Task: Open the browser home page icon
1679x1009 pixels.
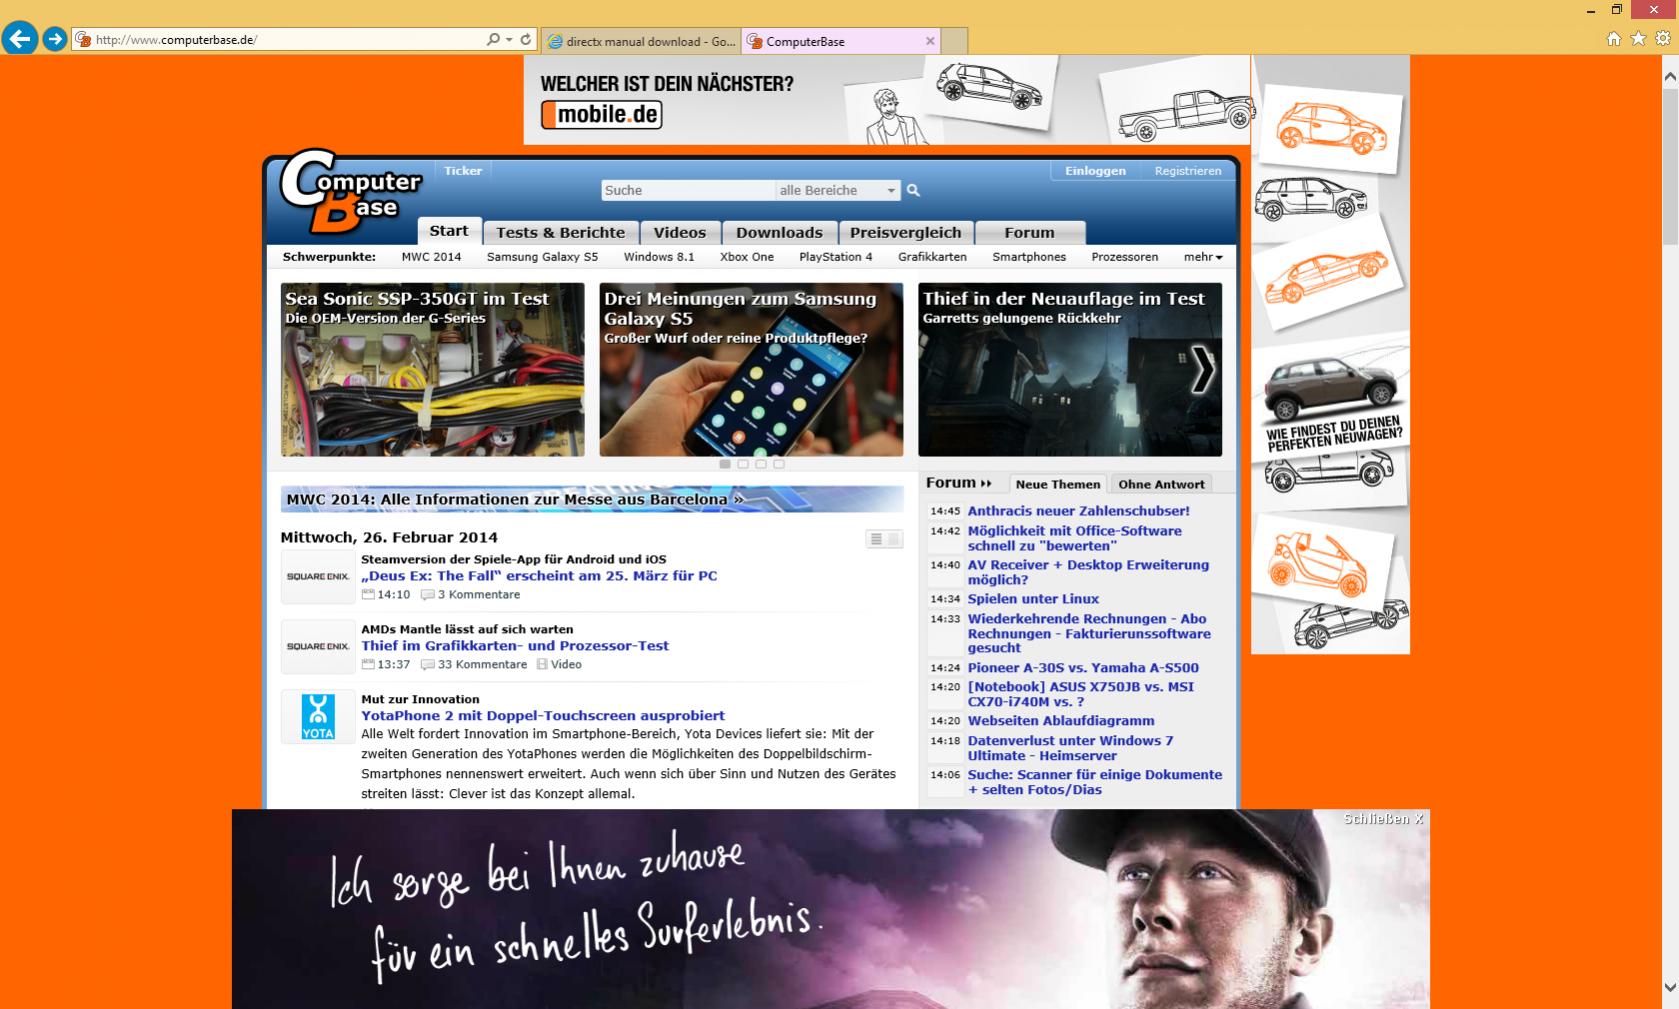Action: (x=1614, y=39)
